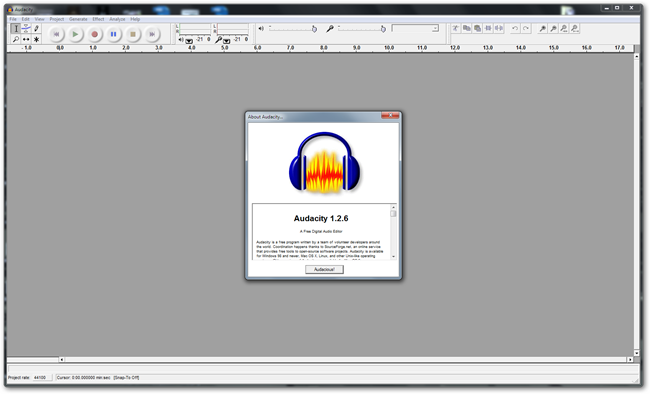
Task: Click the Audacity headphones logo
Action: click(x=324, y=163)
